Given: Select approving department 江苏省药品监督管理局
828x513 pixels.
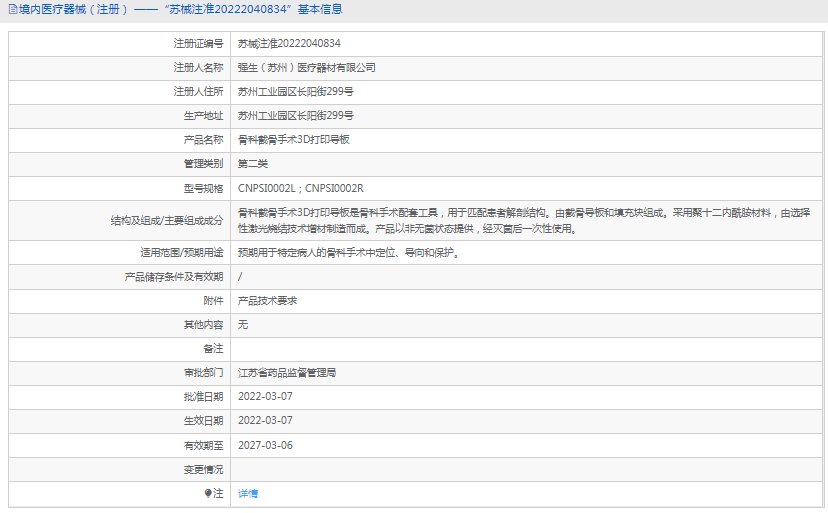Looking at the screenshot, I should tap(287, 373).
